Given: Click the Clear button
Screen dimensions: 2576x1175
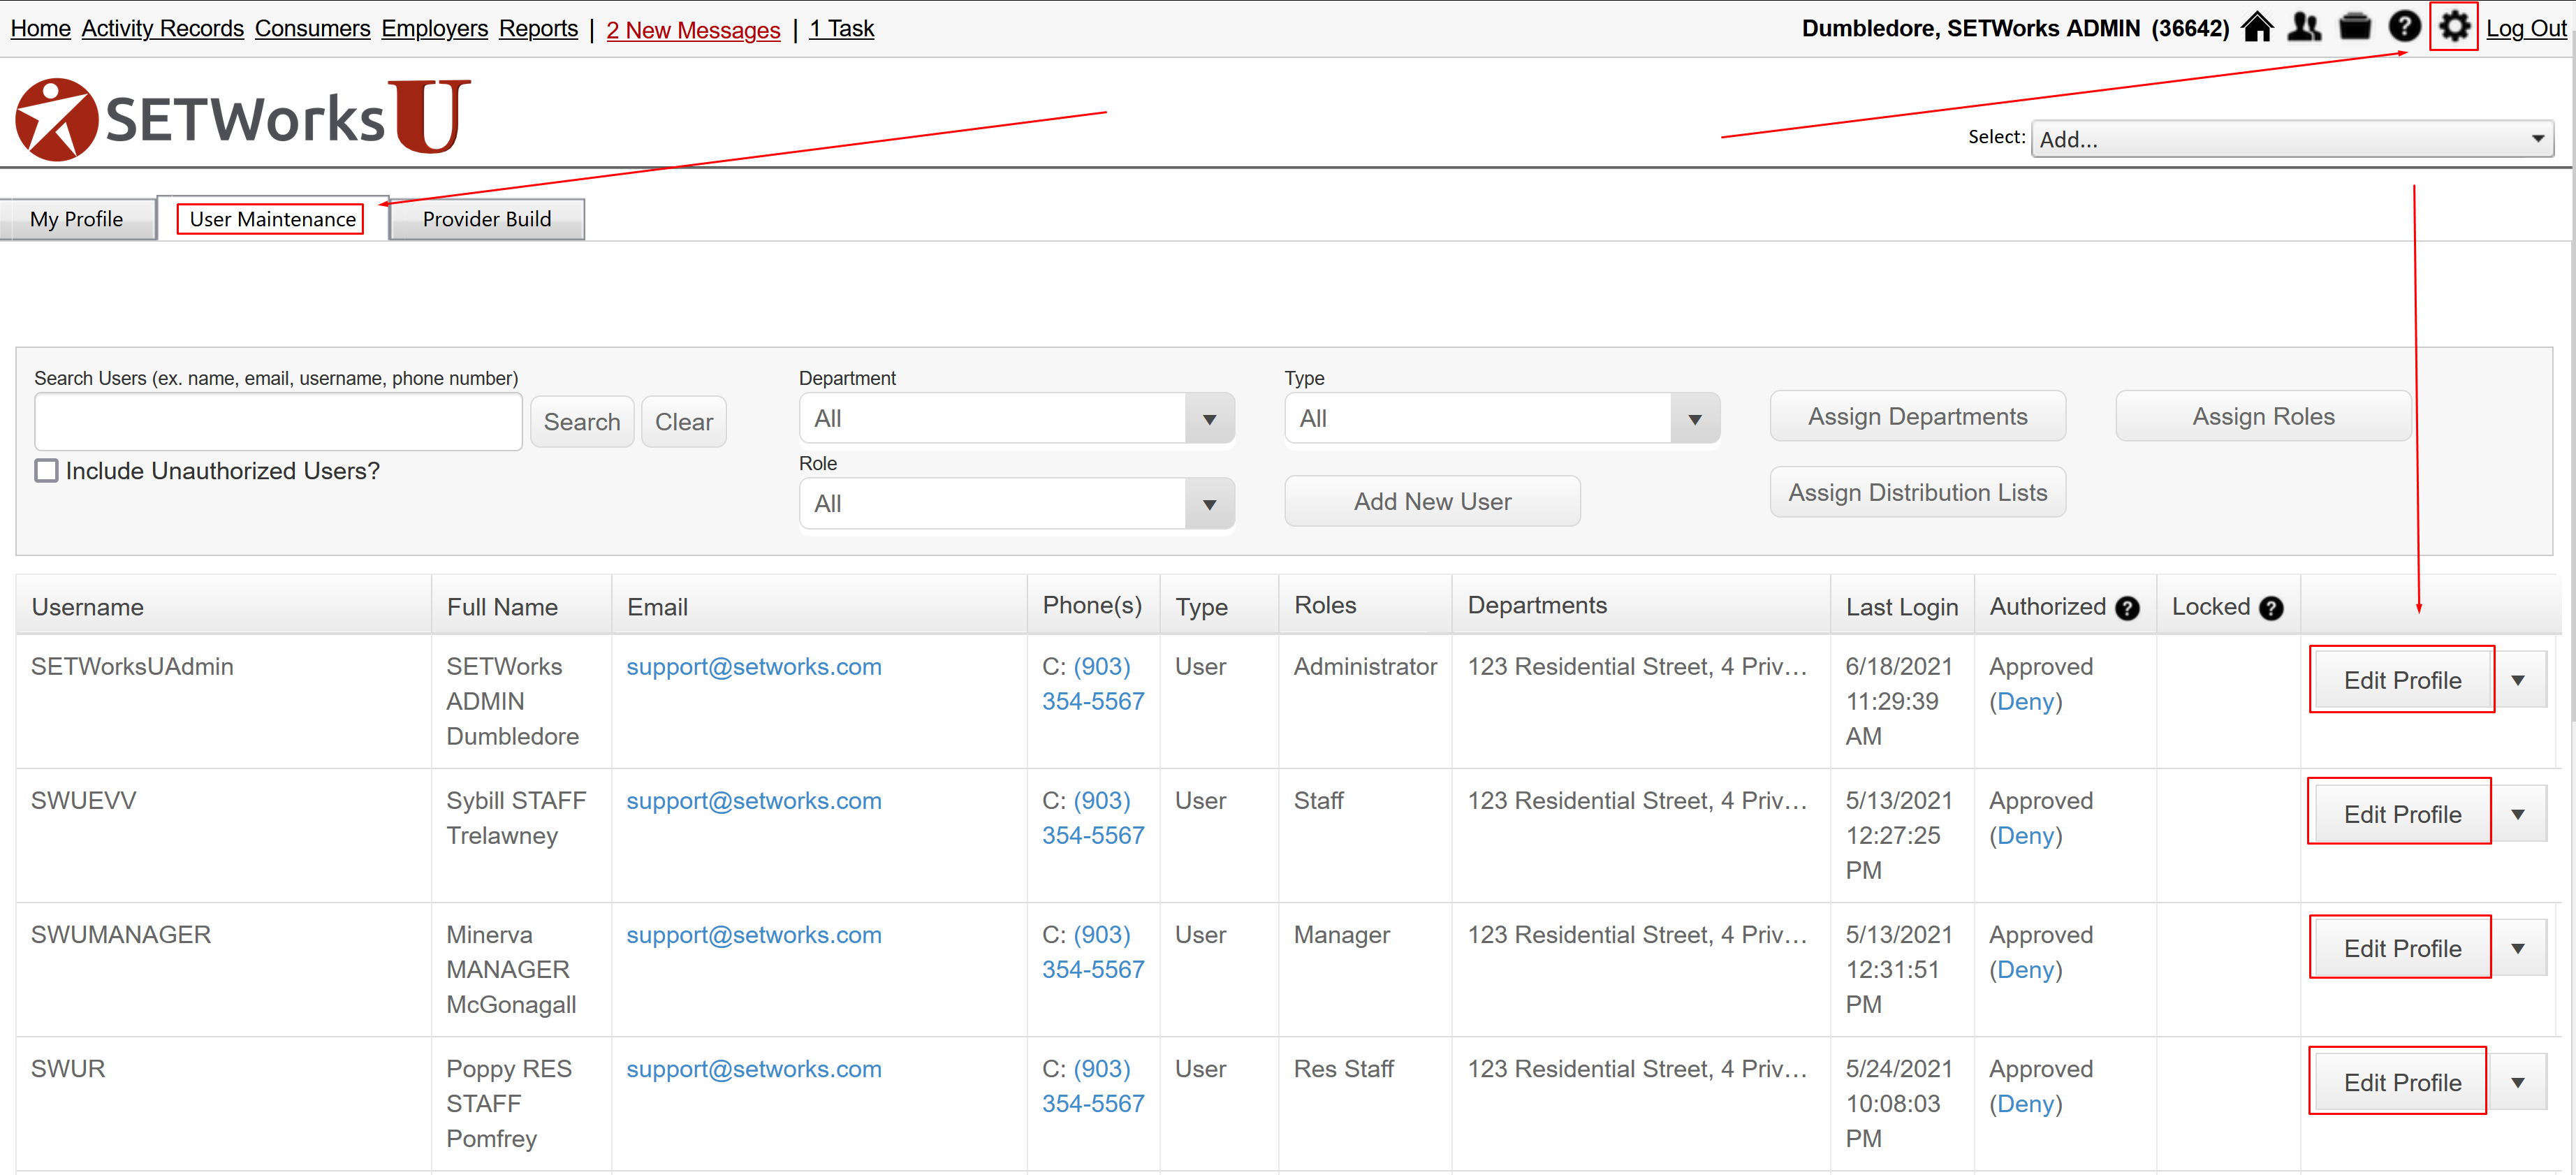Looking at the screenshot, I should tap(684, 422).
